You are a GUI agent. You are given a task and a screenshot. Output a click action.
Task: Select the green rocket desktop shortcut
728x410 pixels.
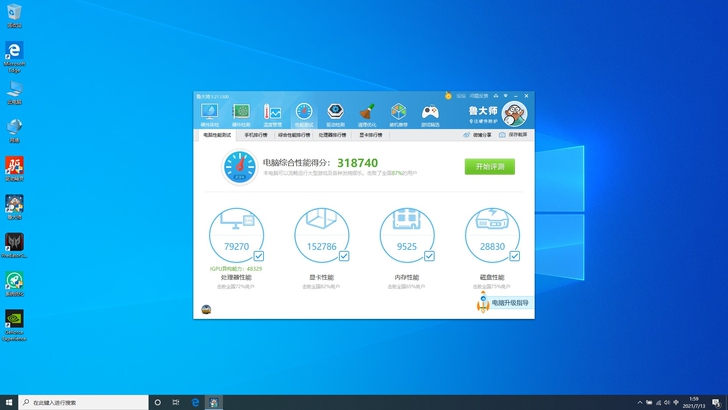point(14,284)
